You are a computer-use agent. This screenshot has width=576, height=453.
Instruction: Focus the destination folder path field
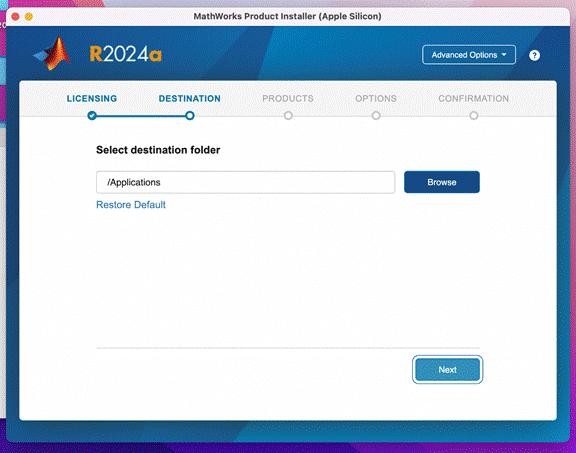coord(245,182)
